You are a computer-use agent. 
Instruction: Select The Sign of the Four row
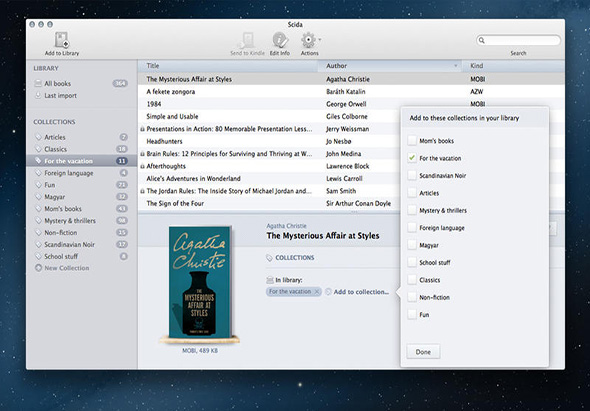click(269, 203)
